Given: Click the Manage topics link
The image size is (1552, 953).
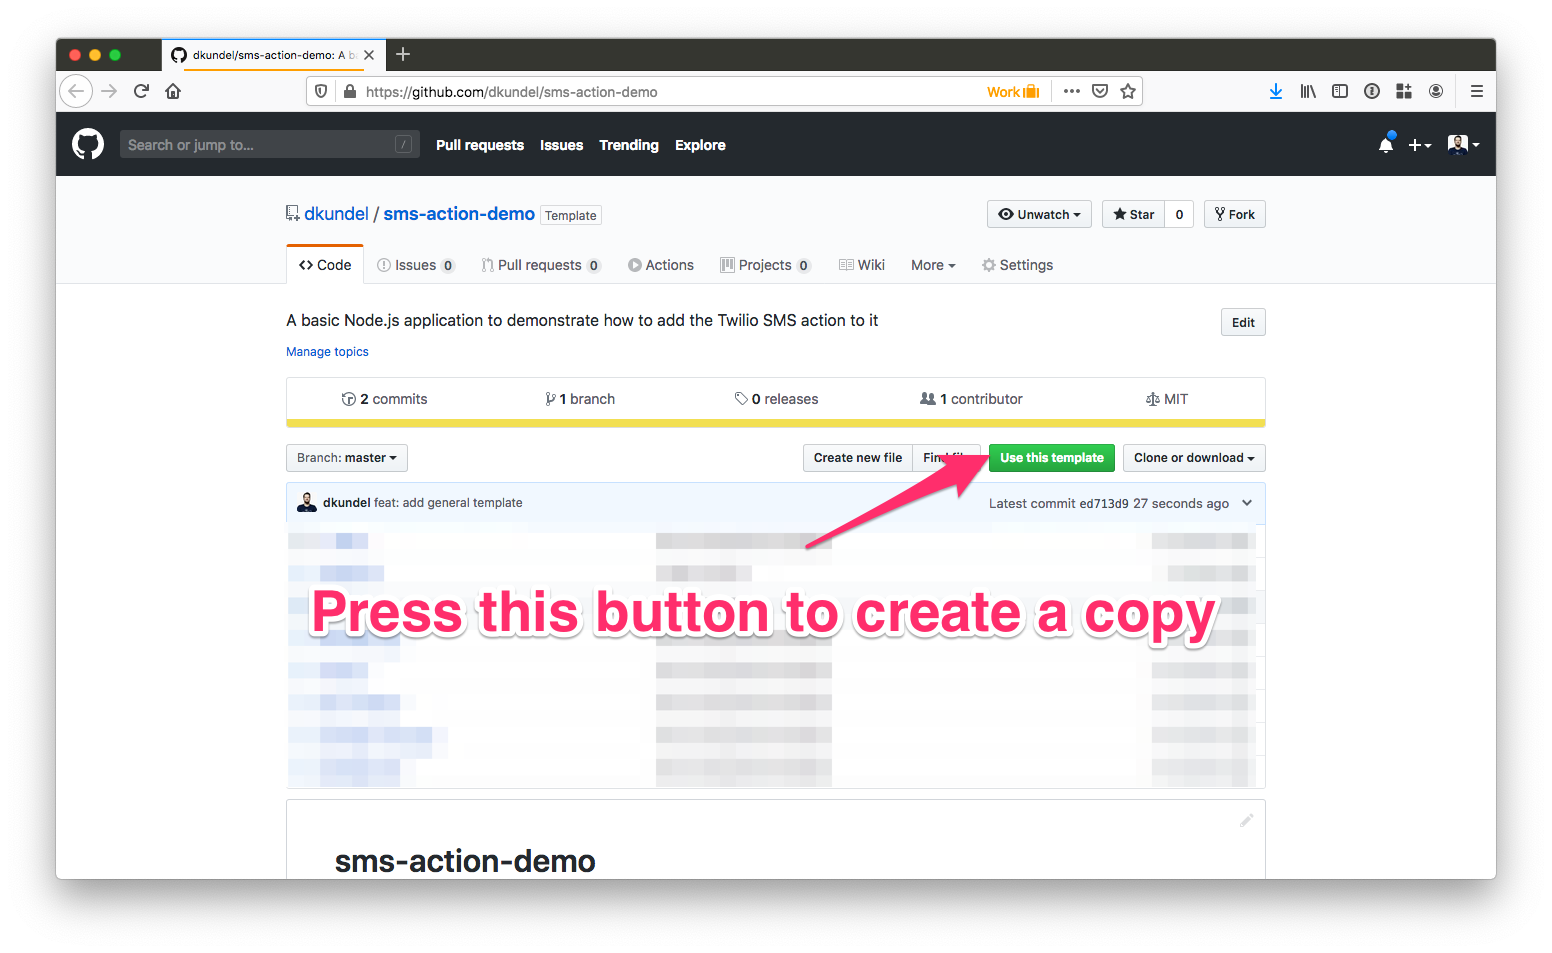Looking at the screenshot, I should [327, 352].
